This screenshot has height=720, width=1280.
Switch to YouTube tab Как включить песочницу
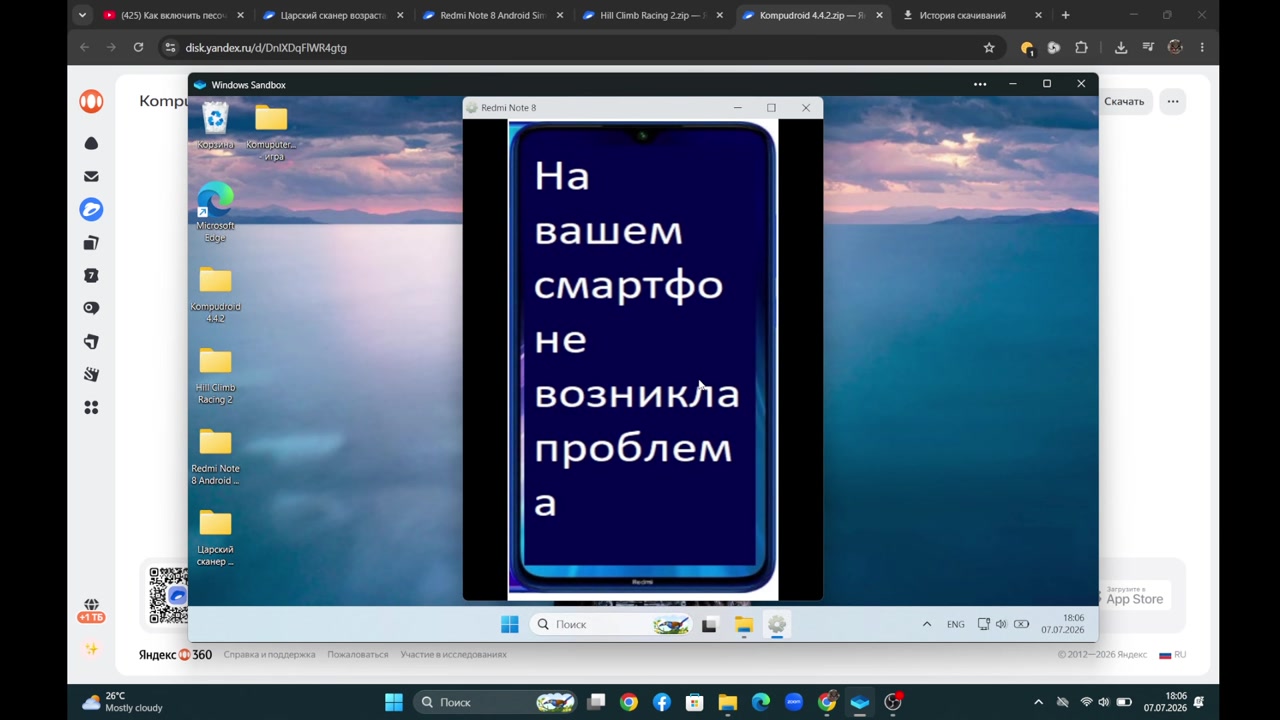[x=174, y=15]
